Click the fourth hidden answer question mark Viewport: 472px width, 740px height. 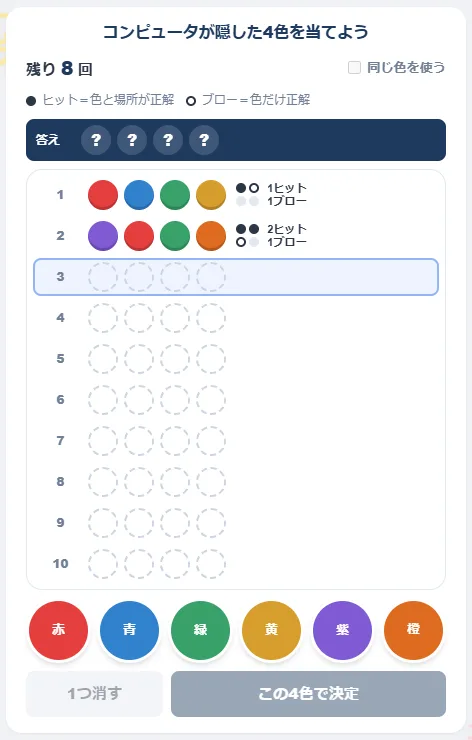pyautogui.click(x=204, y=140)
